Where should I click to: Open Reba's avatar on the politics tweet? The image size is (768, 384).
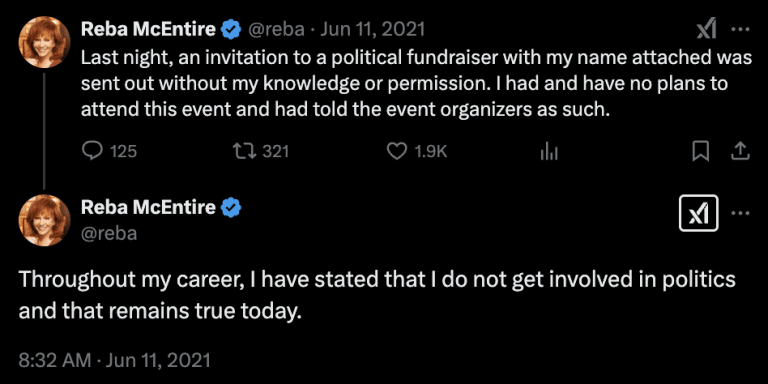[x=45, y=220]
